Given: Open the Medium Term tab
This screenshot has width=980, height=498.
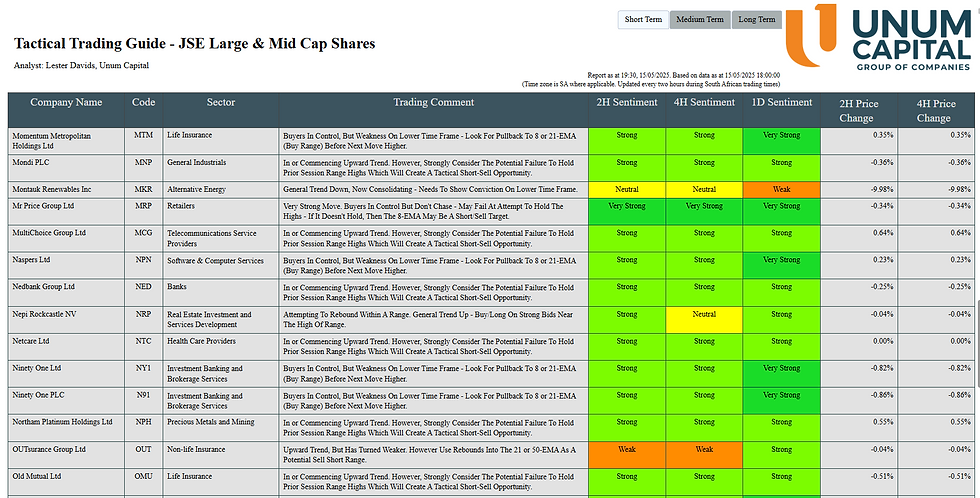Looking at the screenshot, I should [x=700, y=19].
